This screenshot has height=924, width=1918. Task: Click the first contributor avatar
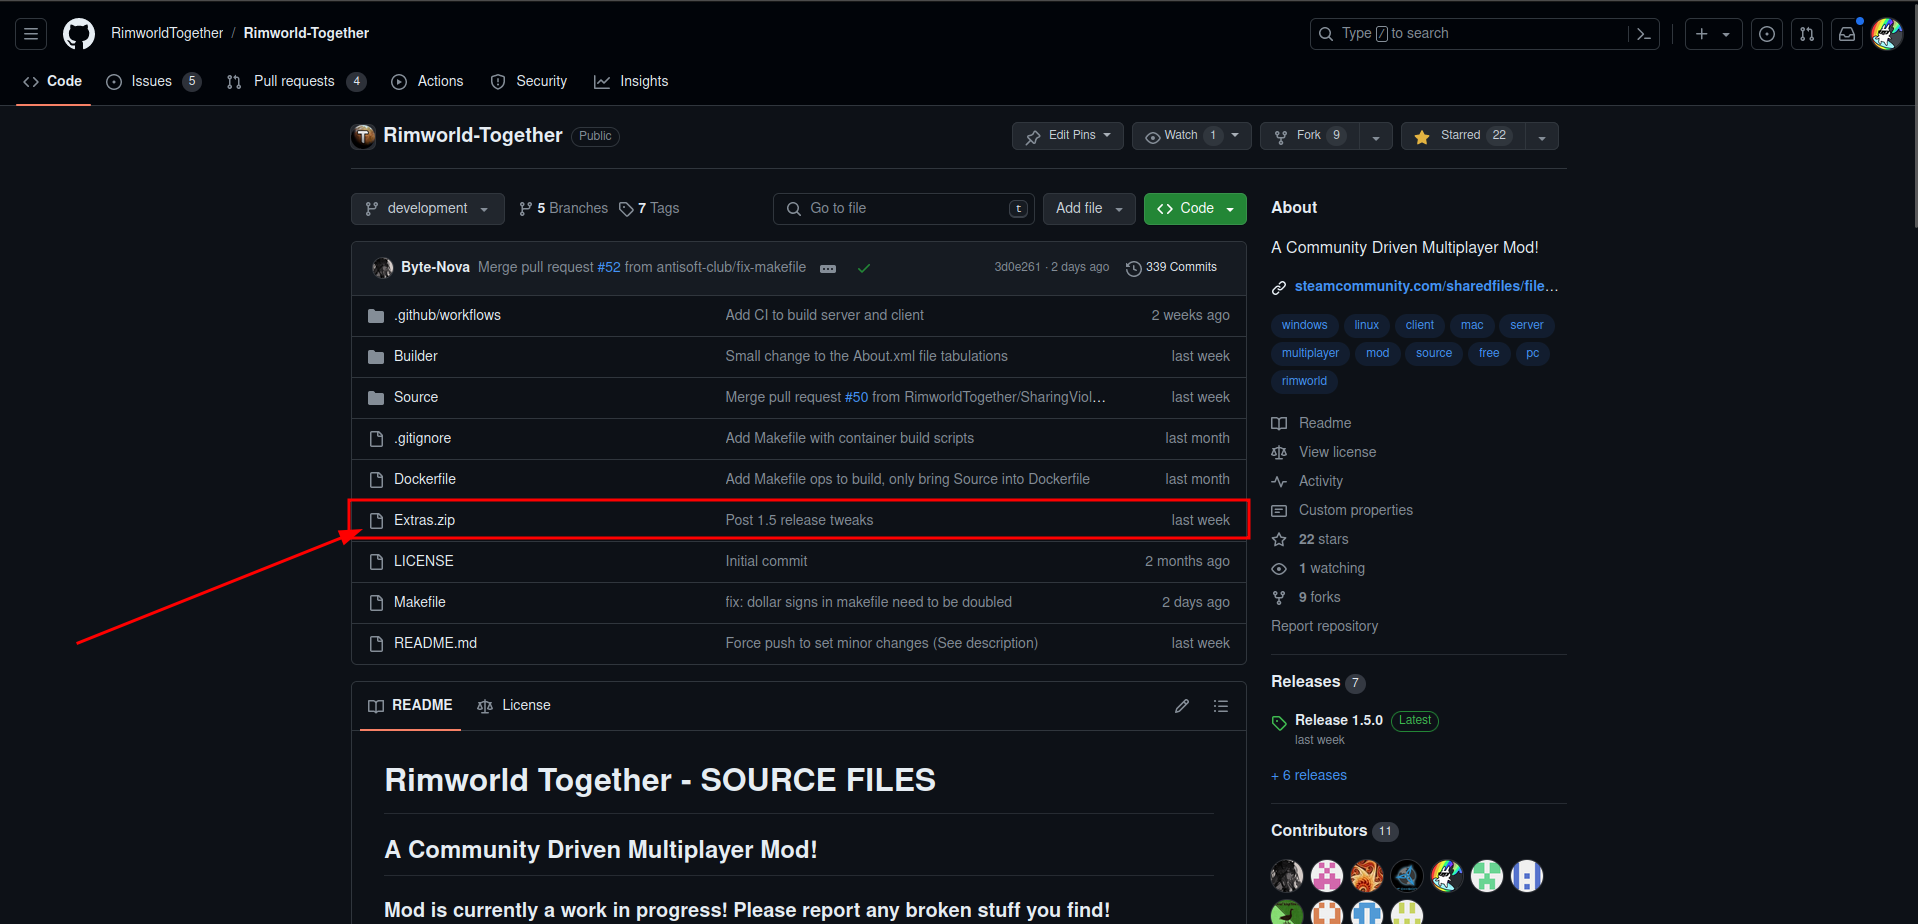click(1287, 876)
